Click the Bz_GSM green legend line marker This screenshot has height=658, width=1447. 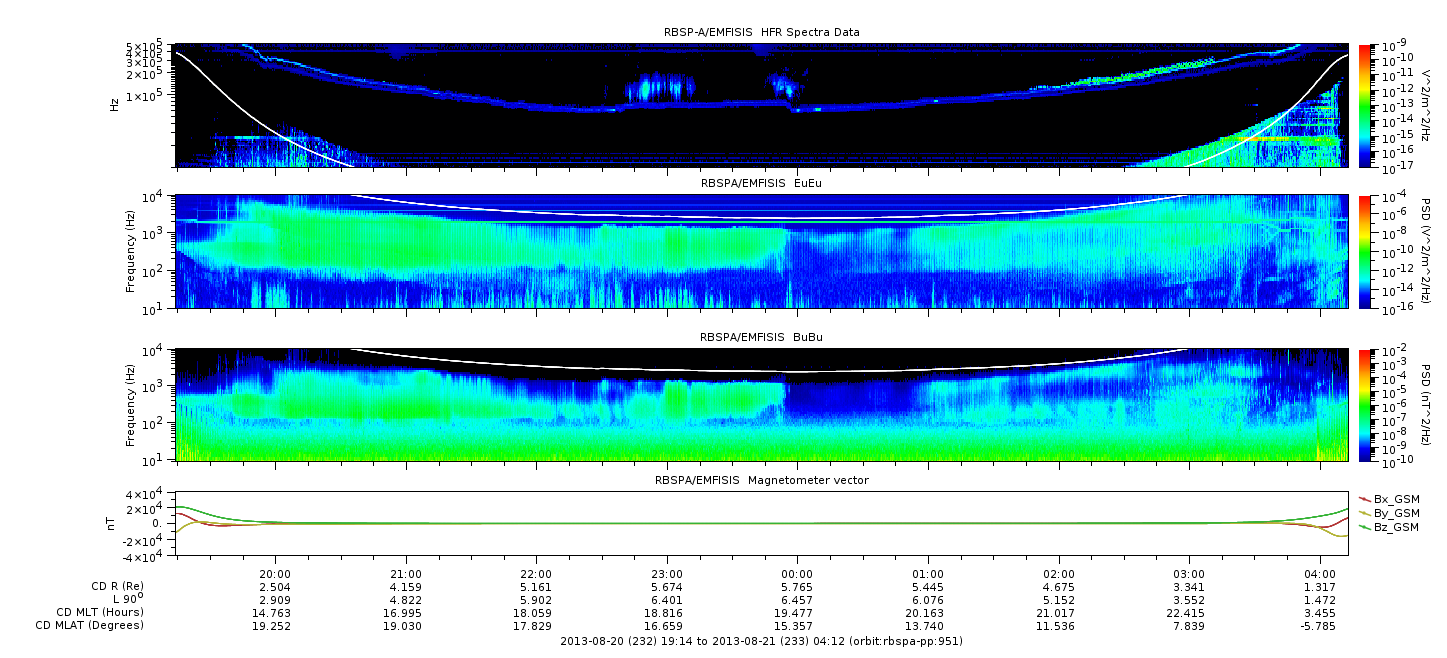click(x=1364, y=527)
